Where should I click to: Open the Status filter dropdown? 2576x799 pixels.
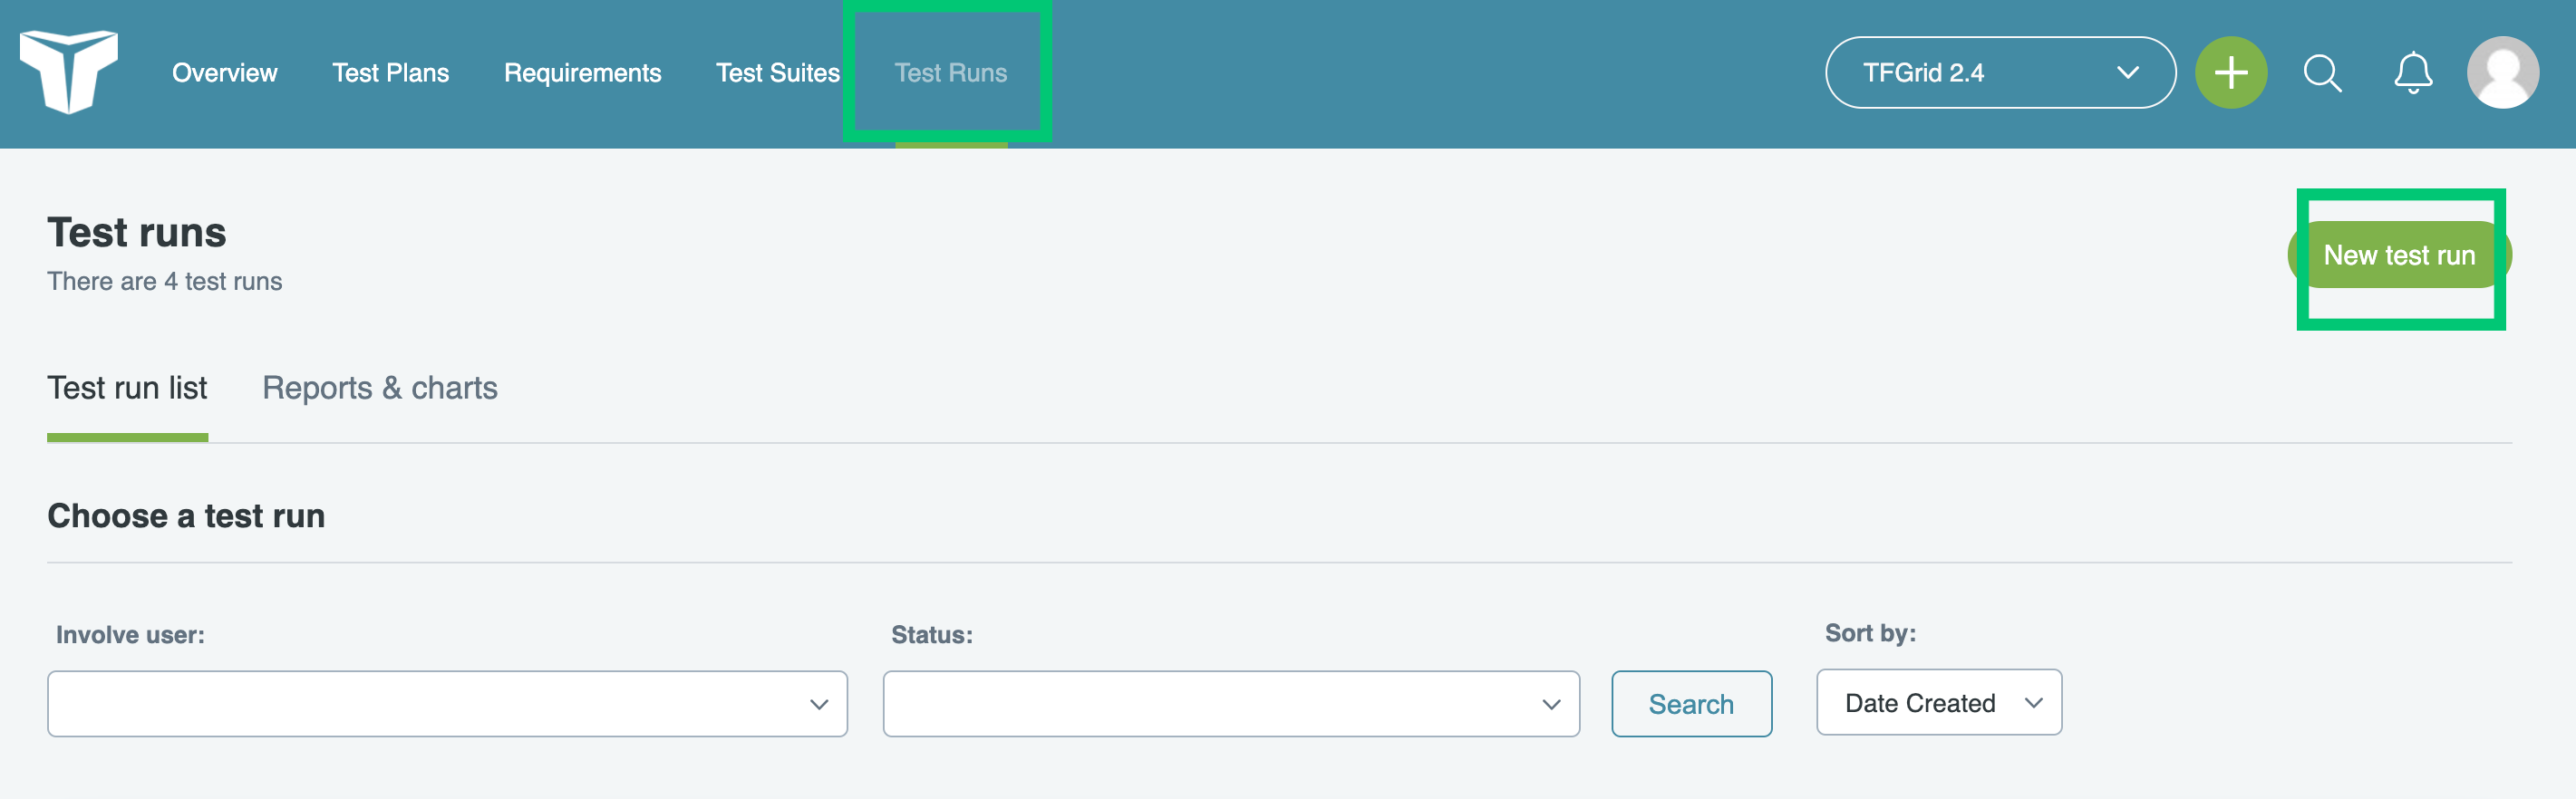1231,704
